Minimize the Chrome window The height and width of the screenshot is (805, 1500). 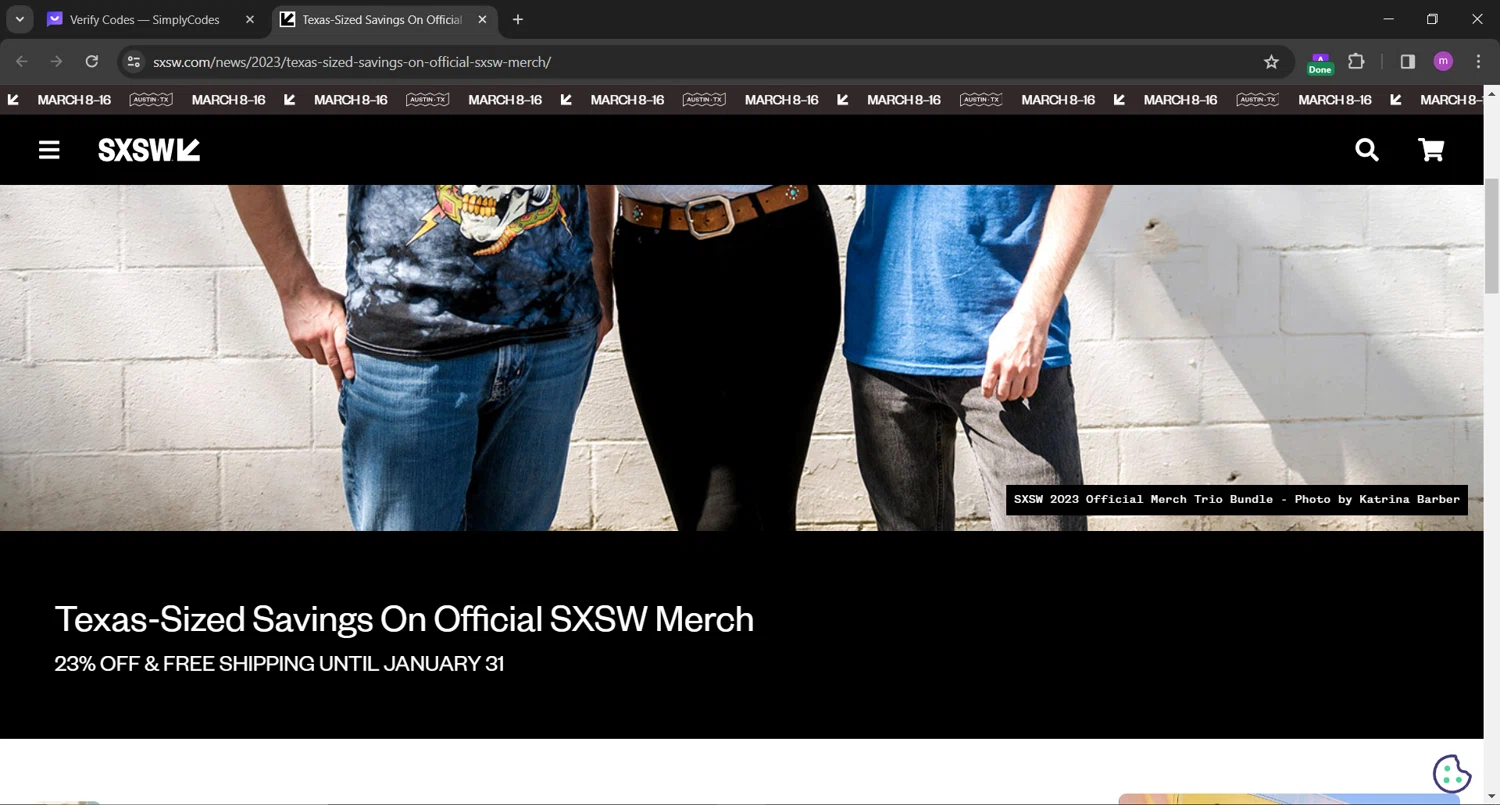[x=1388, y=19]
